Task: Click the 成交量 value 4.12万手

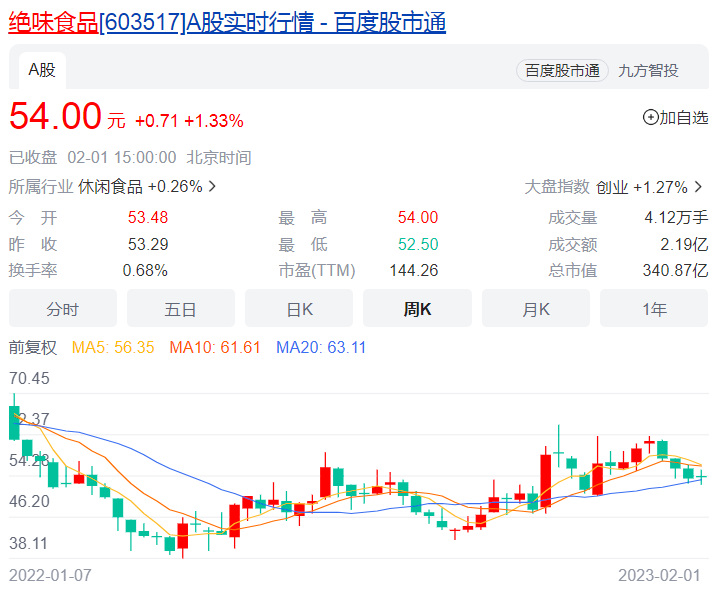Action: (x=676, y=217)
